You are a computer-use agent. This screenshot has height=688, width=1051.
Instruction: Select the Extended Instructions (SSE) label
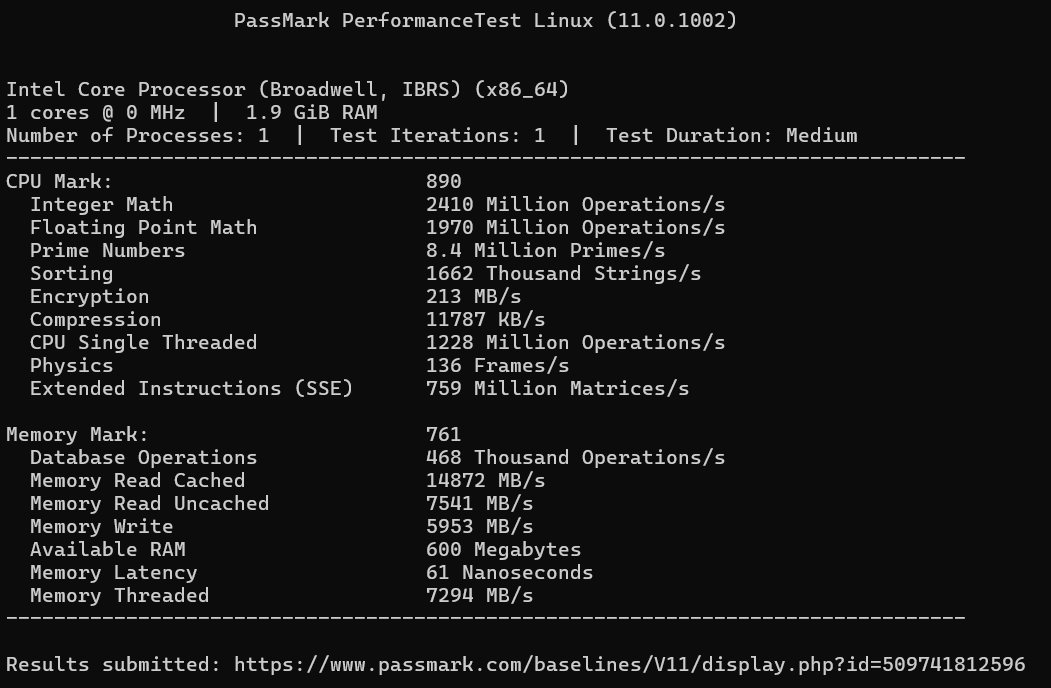click(192, 389)
